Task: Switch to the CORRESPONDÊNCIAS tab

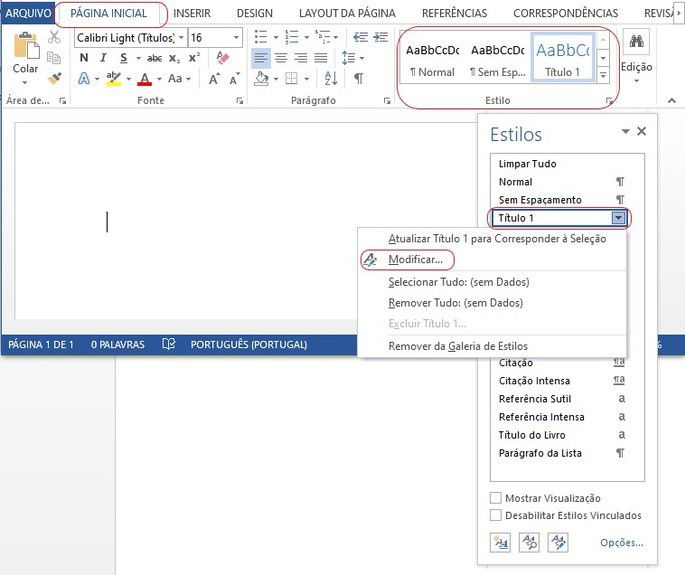Action: coord(565,13)
